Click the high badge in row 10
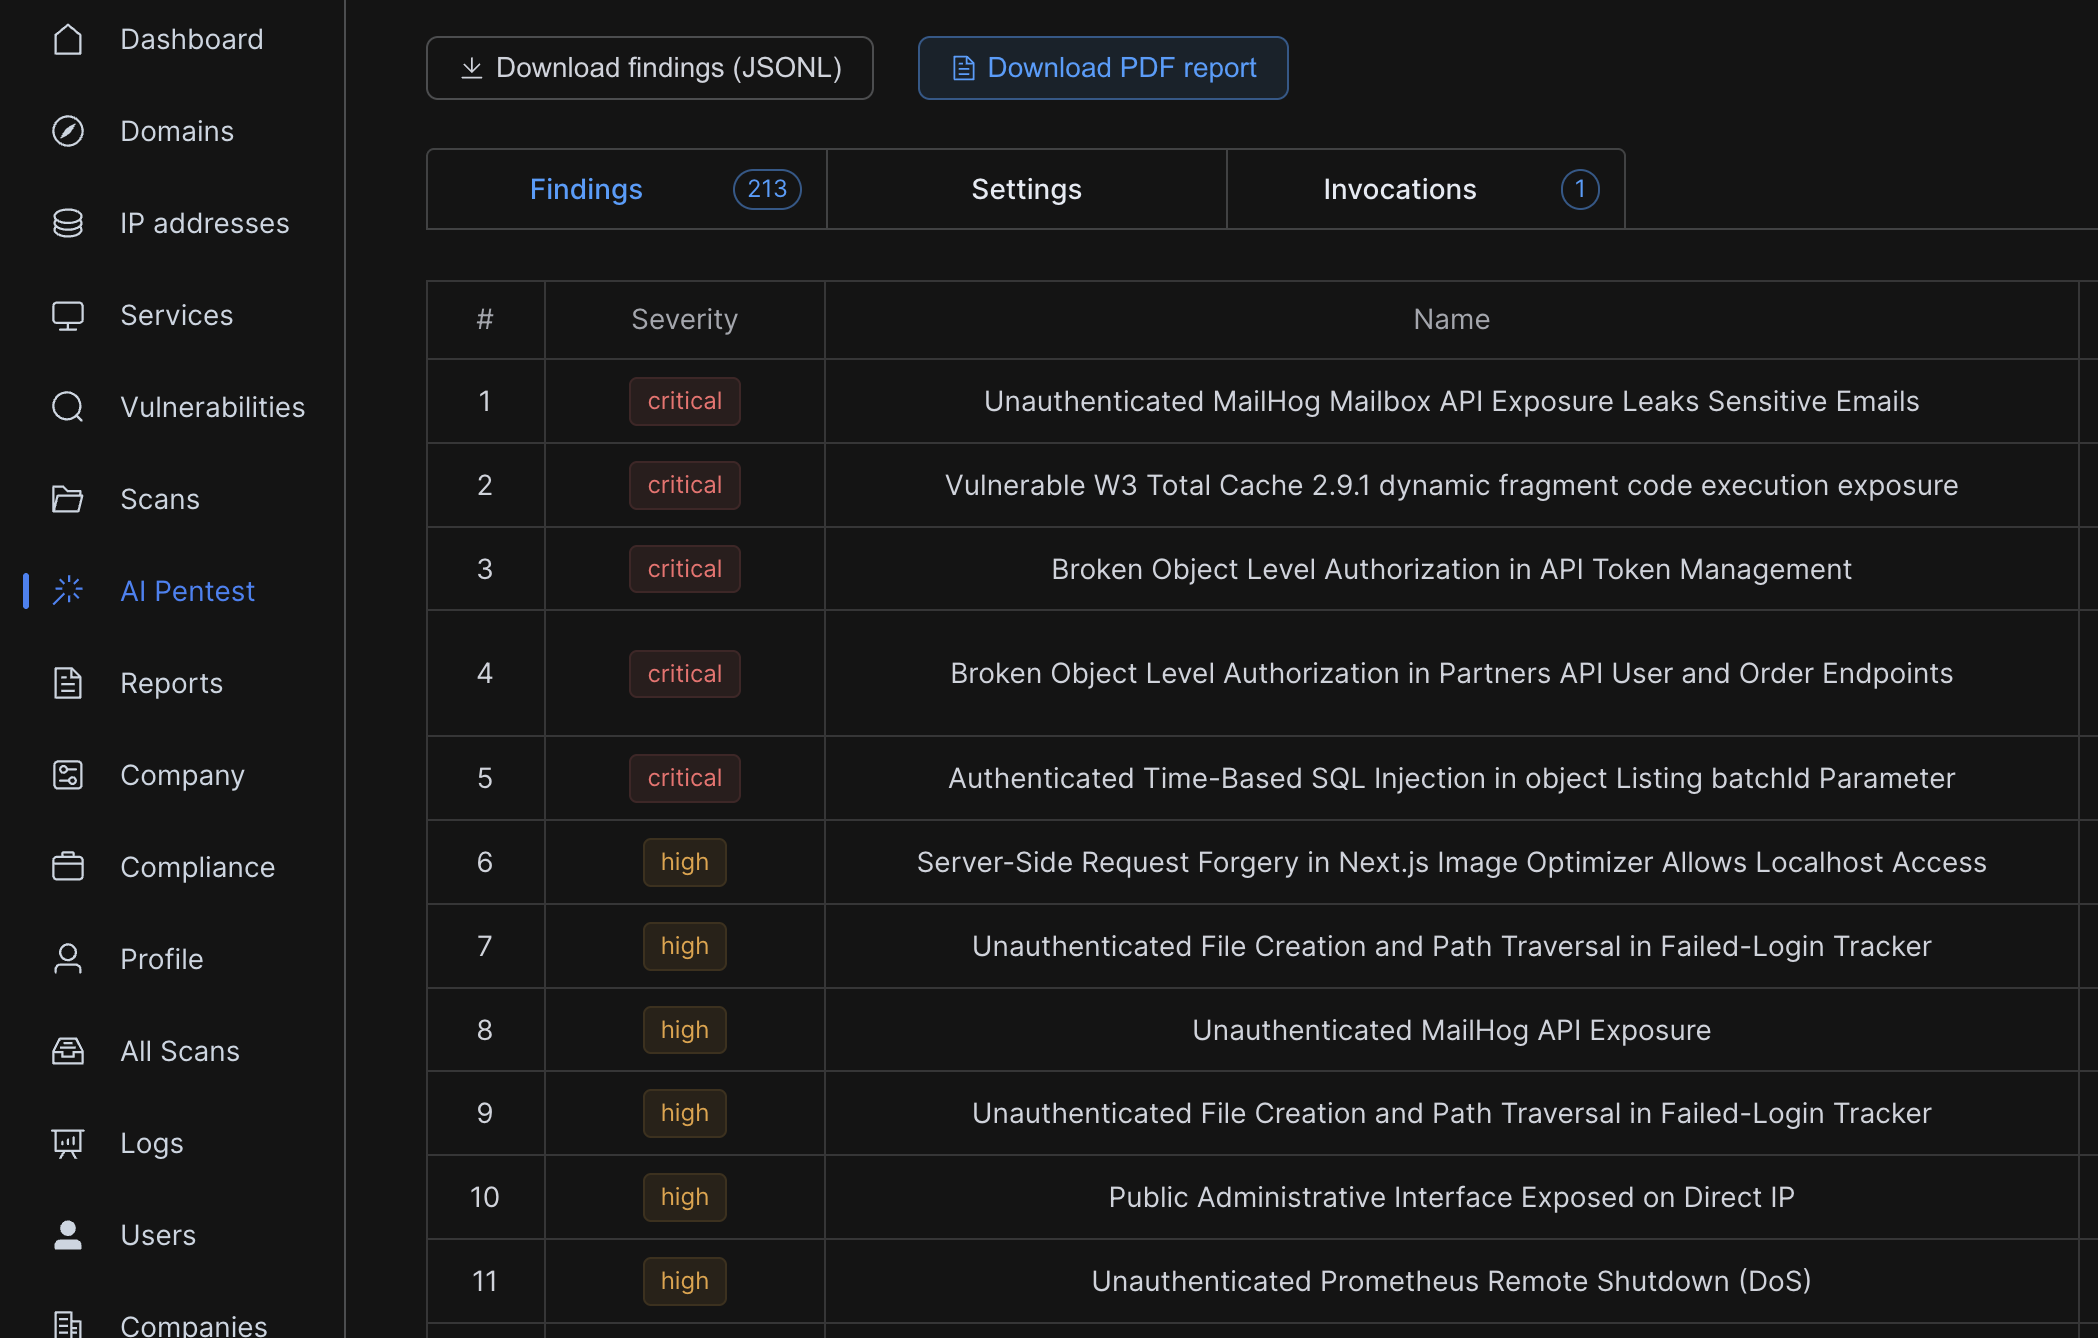The image size is (2098, 1338). (685, 1197)
